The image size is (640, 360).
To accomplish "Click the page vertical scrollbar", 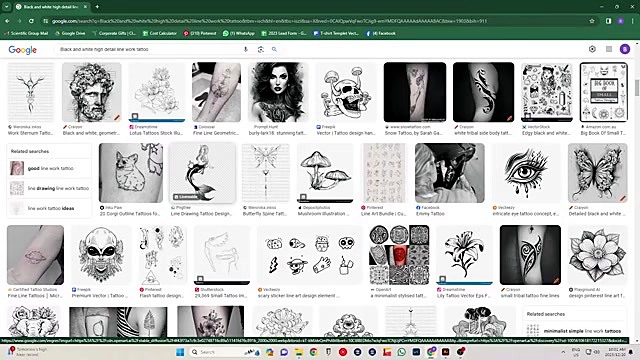I will point(637,88).
